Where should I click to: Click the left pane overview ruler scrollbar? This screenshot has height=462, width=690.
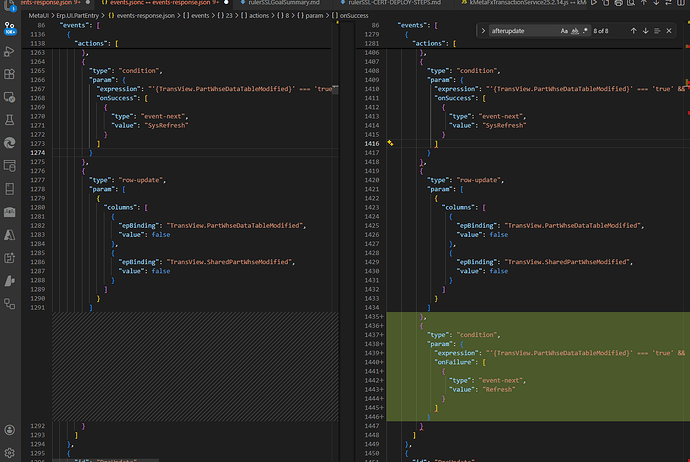pyautogui.click(x=336, y=242)
